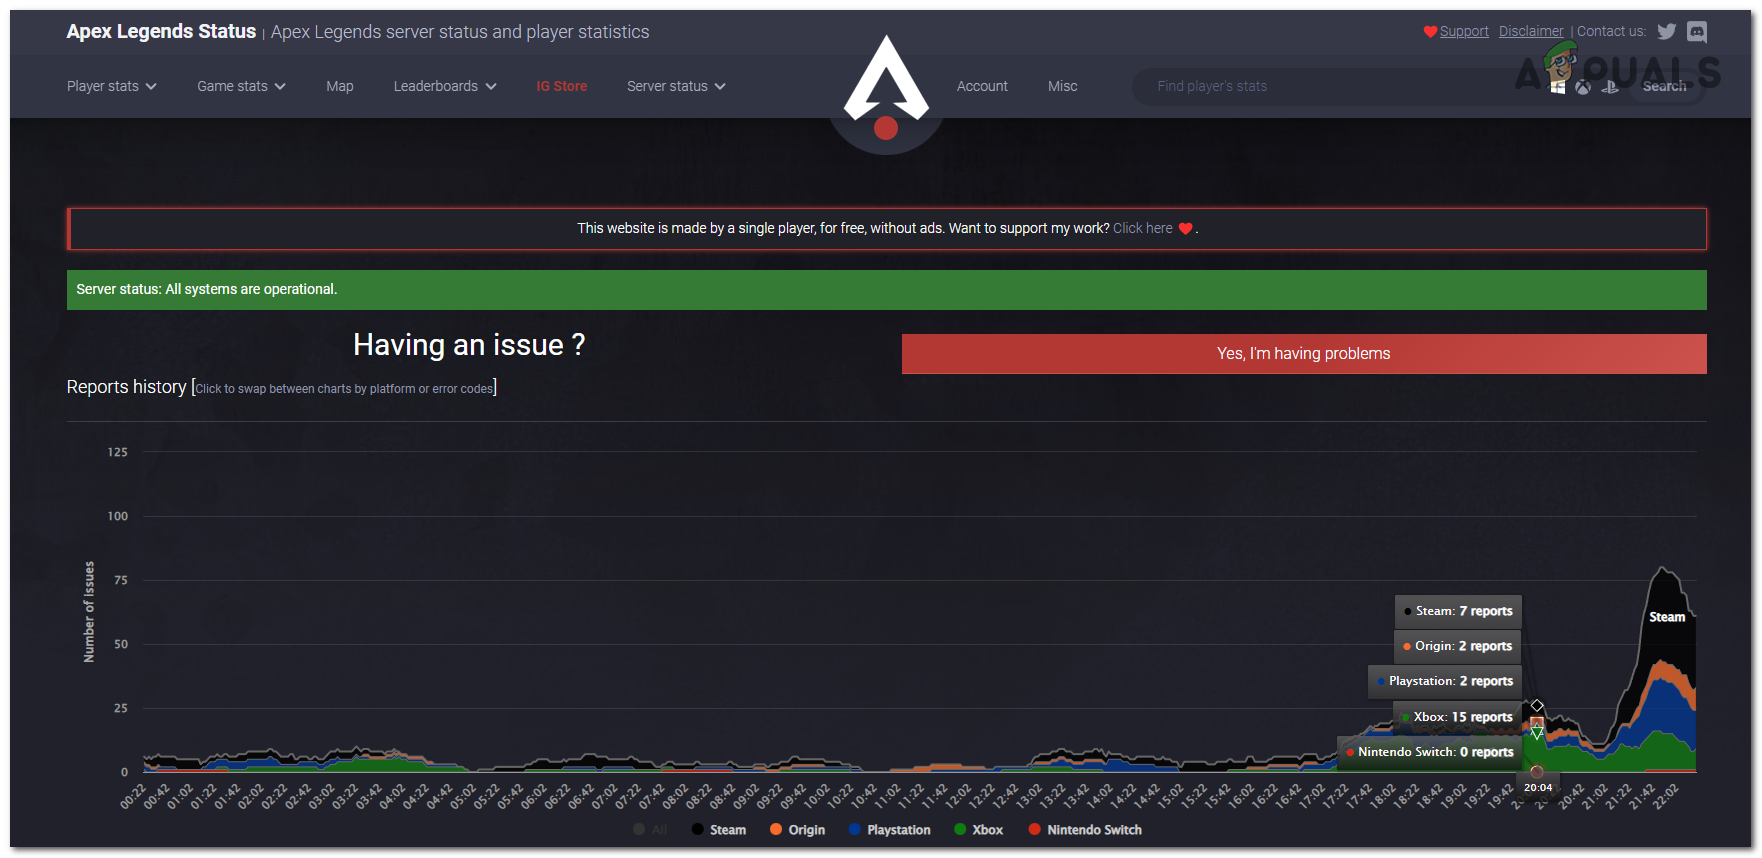Toggle the Xbox series in chart legend
The height and width of the screenshot is (858, 1762).
pos(978,830)
